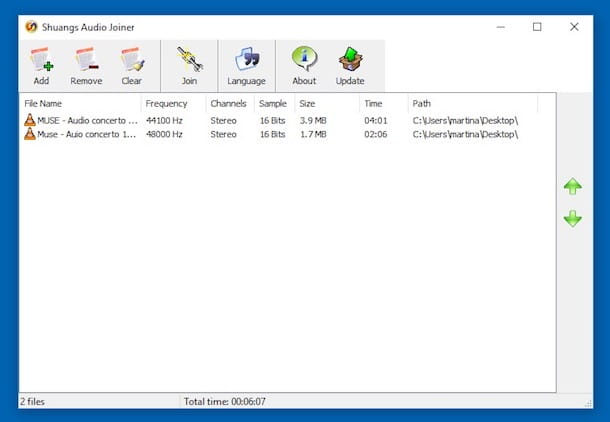Screen dimensions: 610x422
Task: Select file 'MUSE - Audio concerto ...'
Action: click(x=88, y=121)
